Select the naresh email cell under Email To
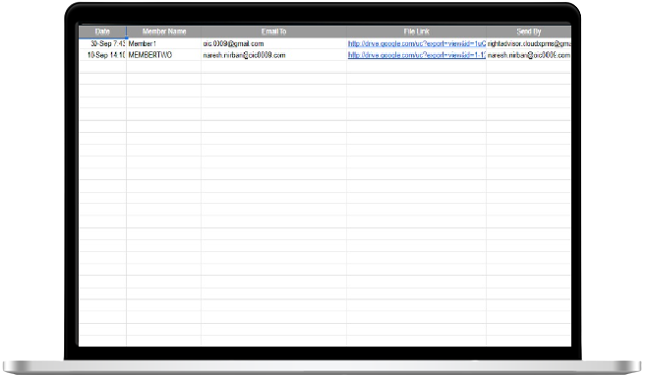Screen dimensions: 650x384 [x=274, y=55]
